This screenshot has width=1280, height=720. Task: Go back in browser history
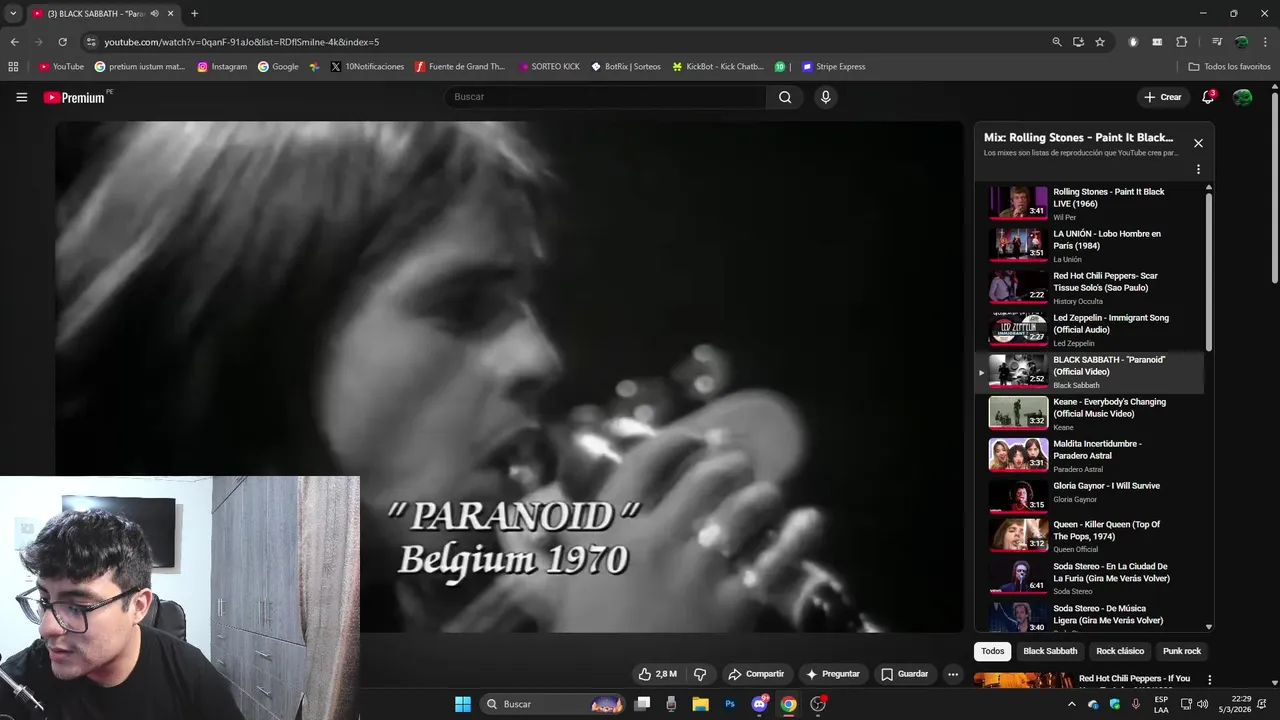tap(14, 42)
